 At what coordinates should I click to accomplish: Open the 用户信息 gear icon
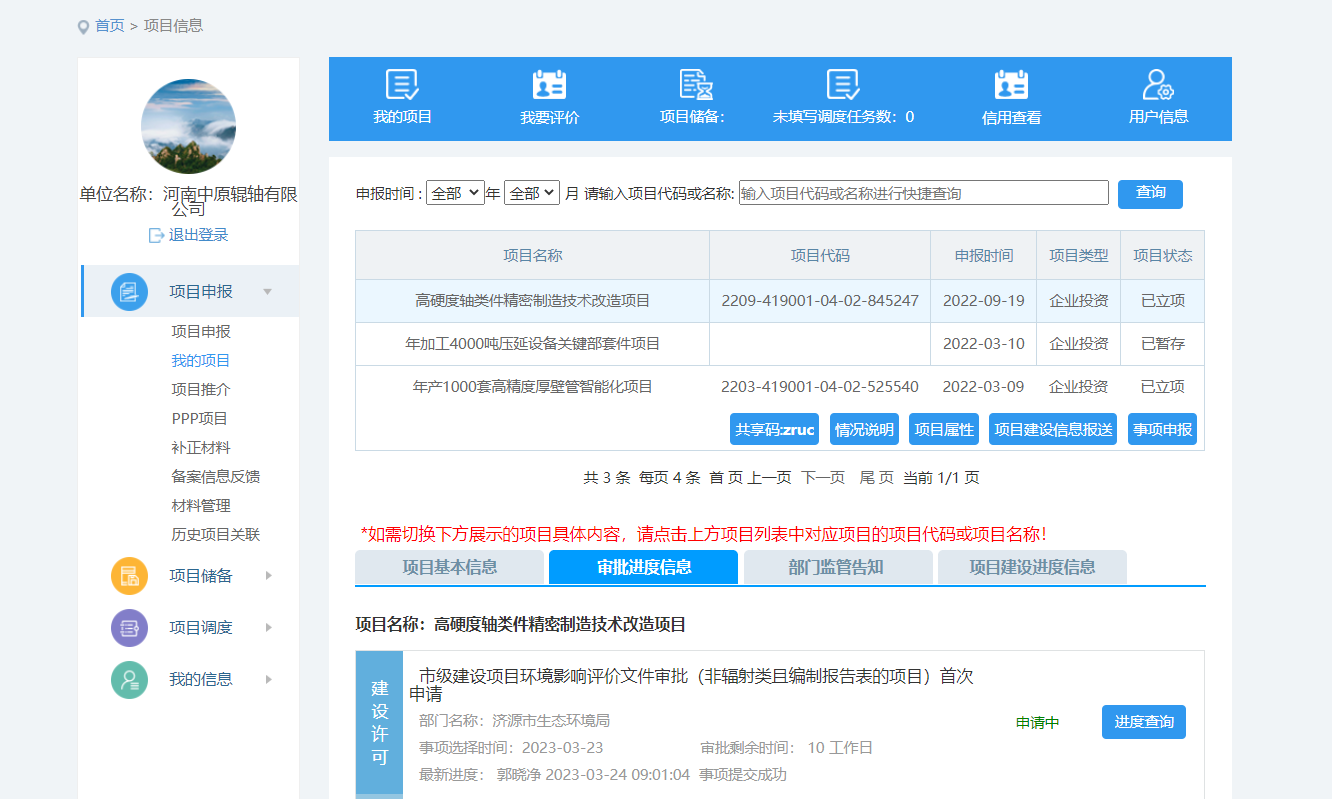tap(1158, 85)
